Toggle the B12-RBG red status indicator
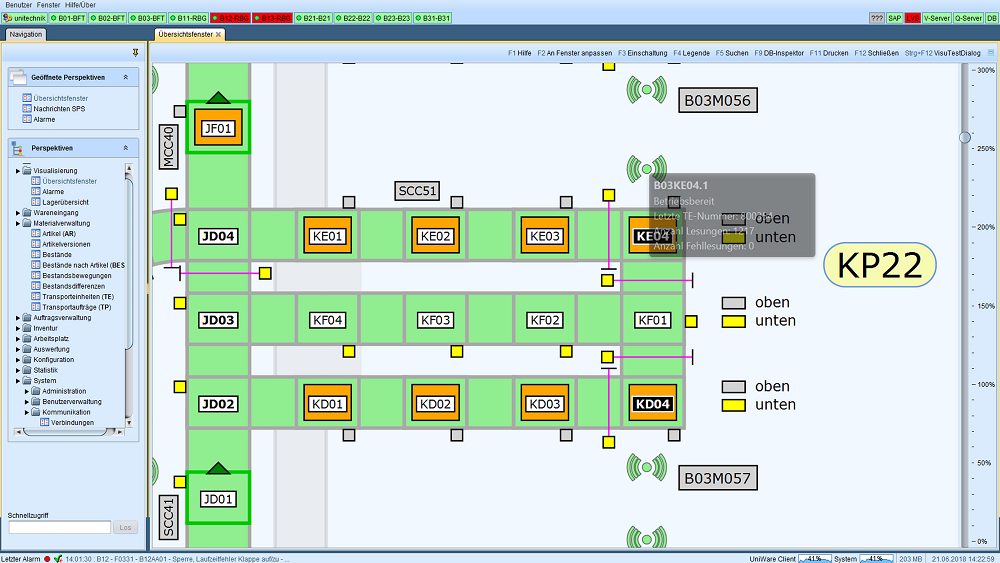Screen dimensions: 1000x563 click(x=230, y=18)
